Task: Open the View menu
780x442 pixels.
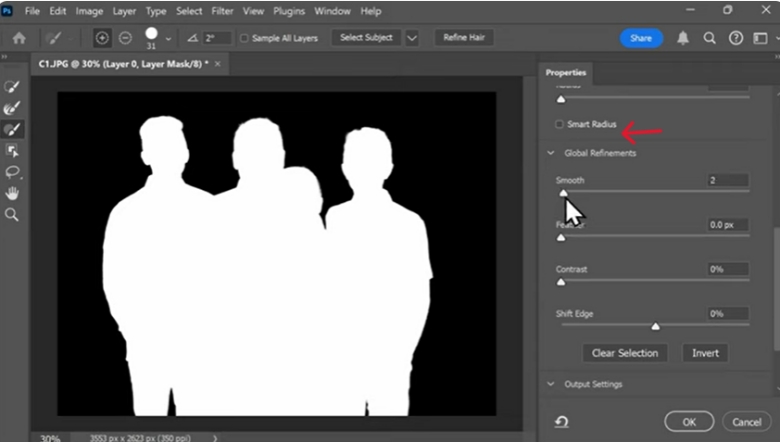Action: click(x=253, y=11)
